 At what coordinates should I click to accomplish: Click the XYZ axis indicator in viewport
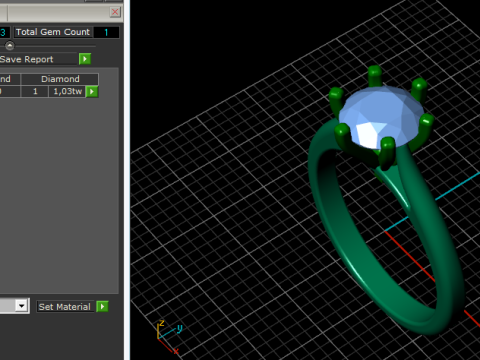[x=169, y=337]
